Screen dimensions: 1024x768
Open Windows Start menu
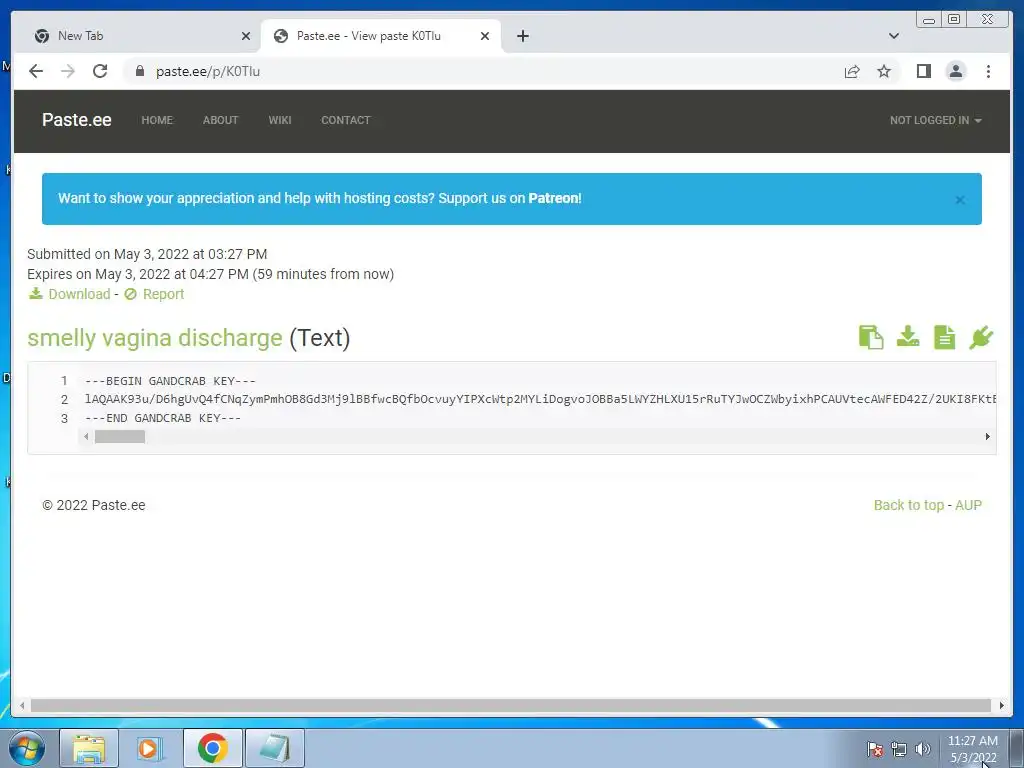[26, 748]
